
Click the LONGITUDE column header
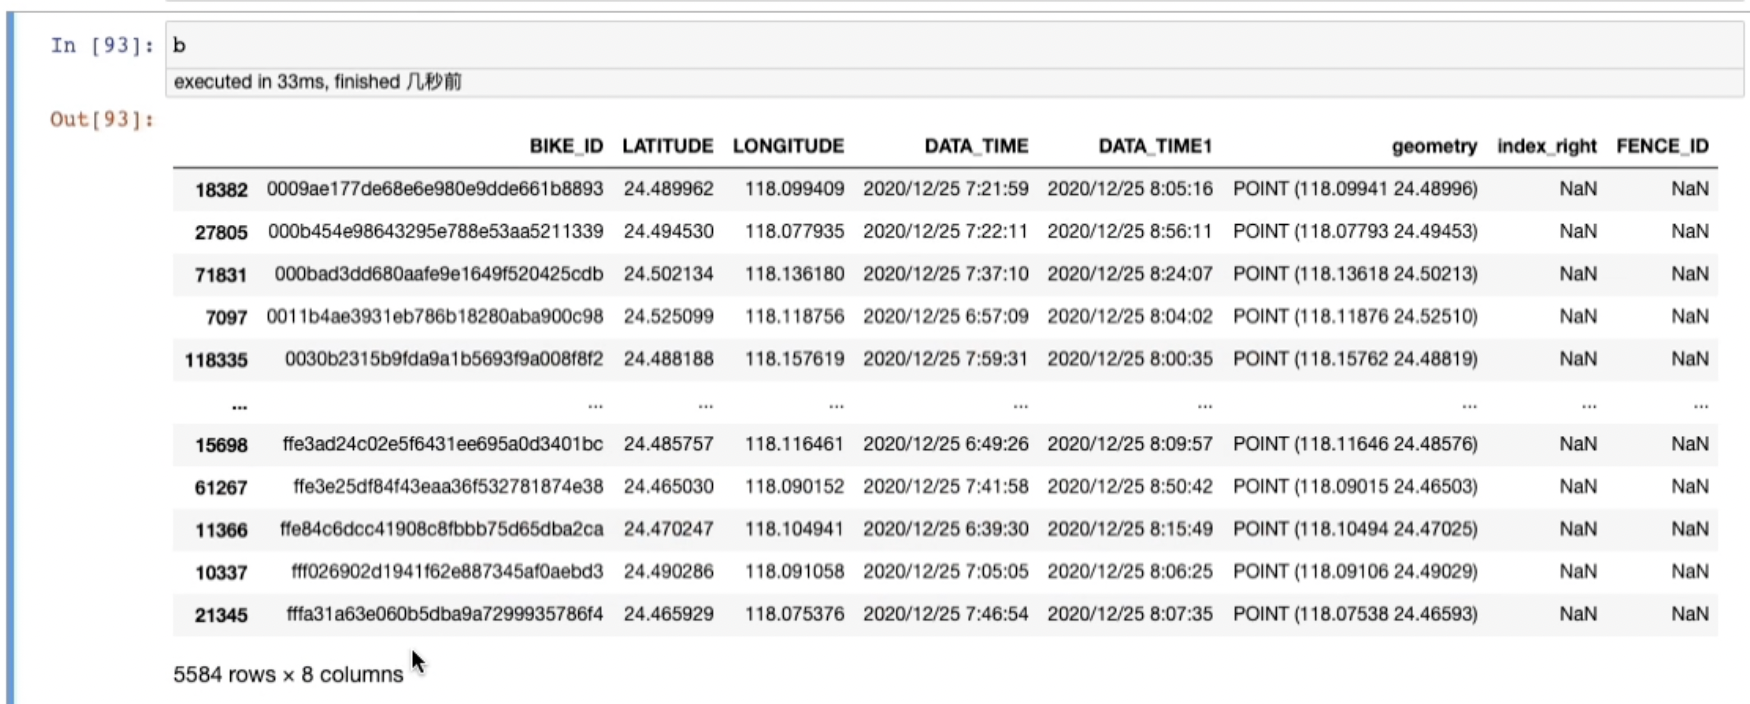click(x=788, y=146)
